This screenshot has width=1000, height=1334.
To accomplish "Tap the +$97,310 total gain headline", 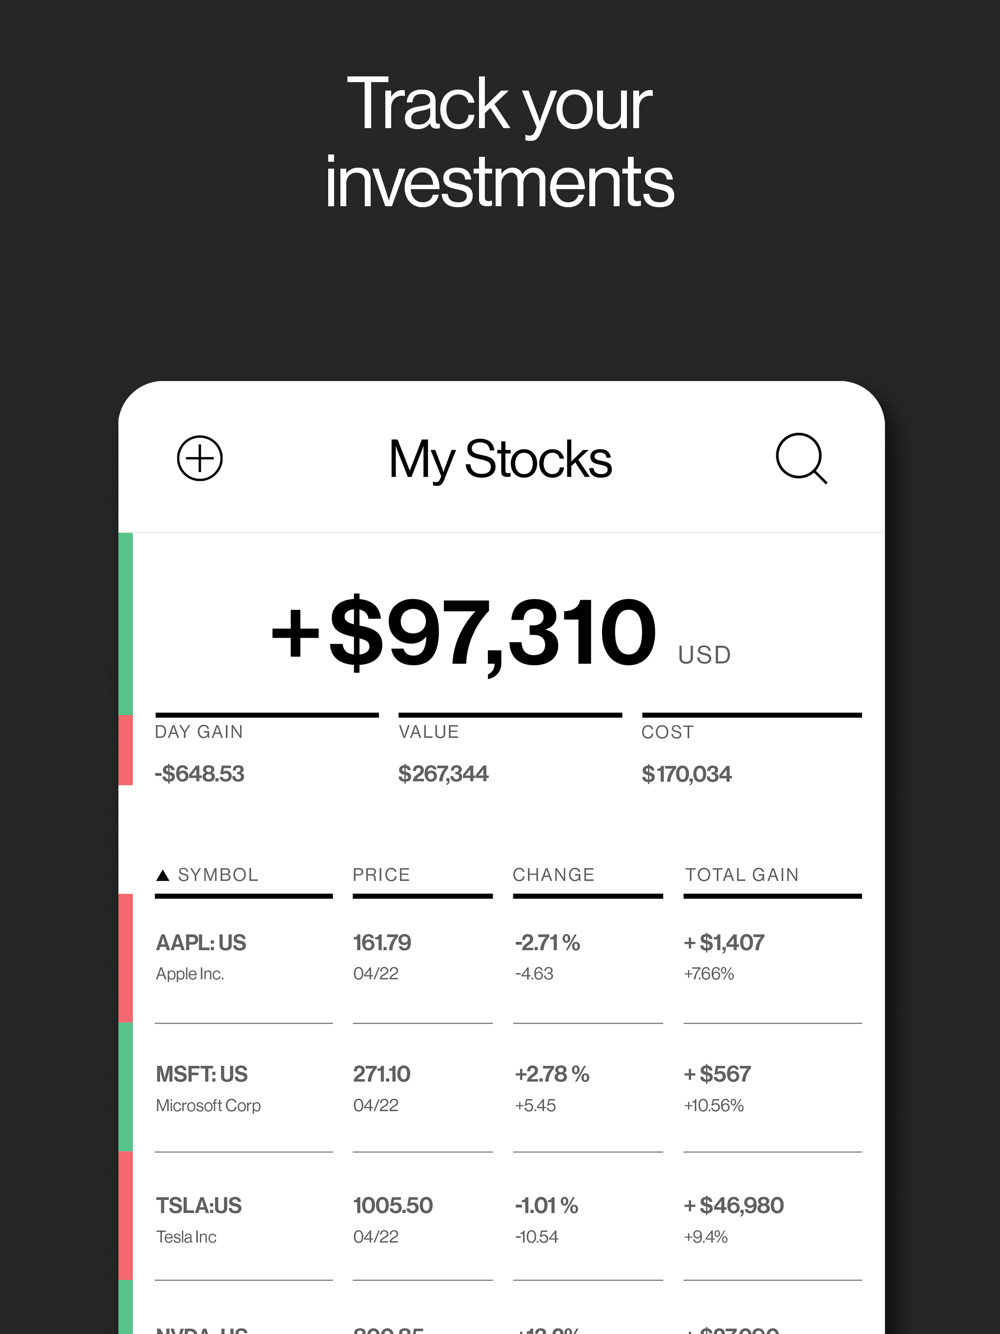I will 464,634.
